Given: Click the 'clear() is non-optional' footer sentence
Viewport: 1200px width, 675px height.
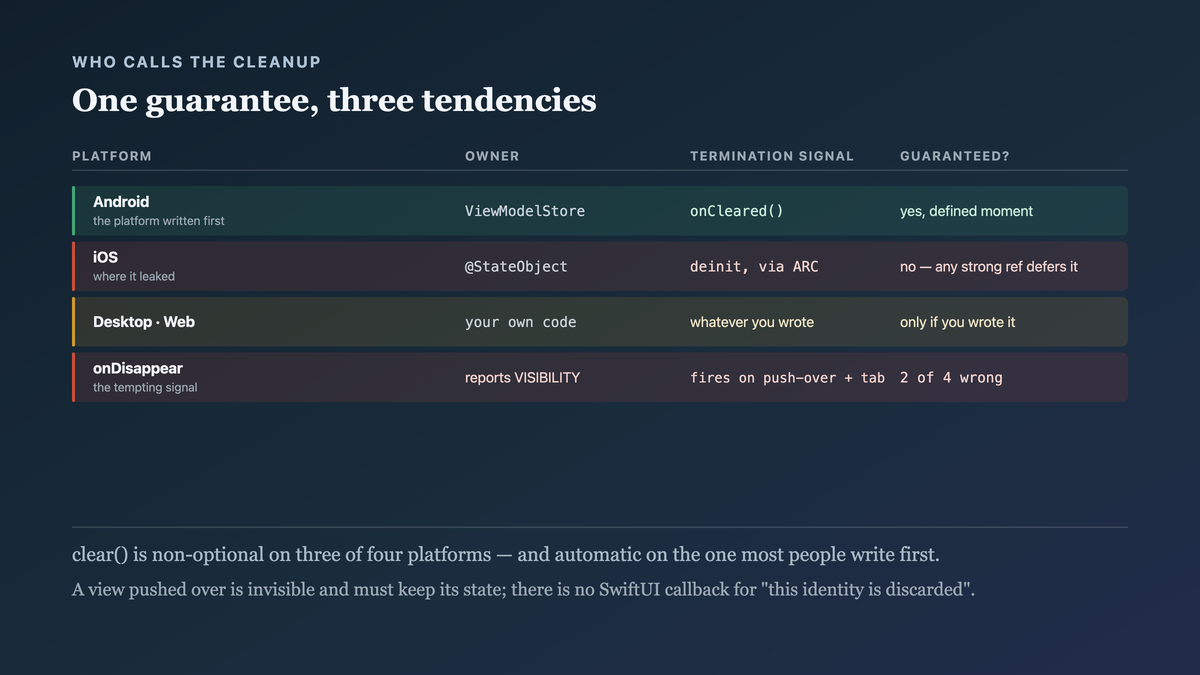Looking at the screenshot, I should pos(505,555).
